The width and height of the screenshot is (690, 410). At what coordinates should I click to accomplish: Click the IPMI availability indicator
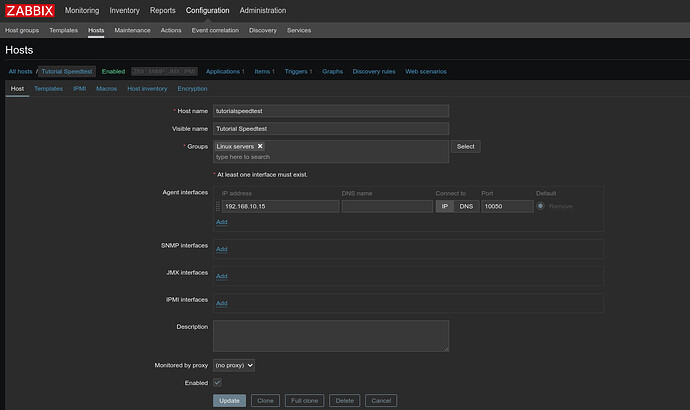[x=190, y=71]
